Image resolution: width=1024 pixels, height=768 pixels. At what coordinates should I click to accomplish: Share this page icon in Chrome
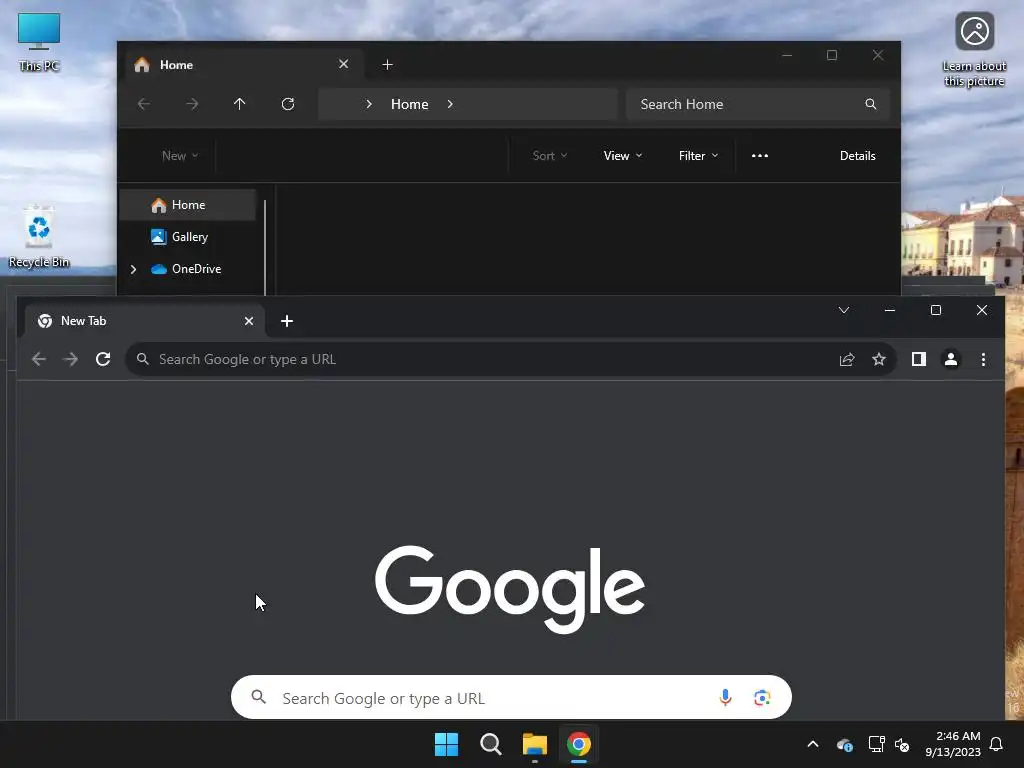[847, 359]
